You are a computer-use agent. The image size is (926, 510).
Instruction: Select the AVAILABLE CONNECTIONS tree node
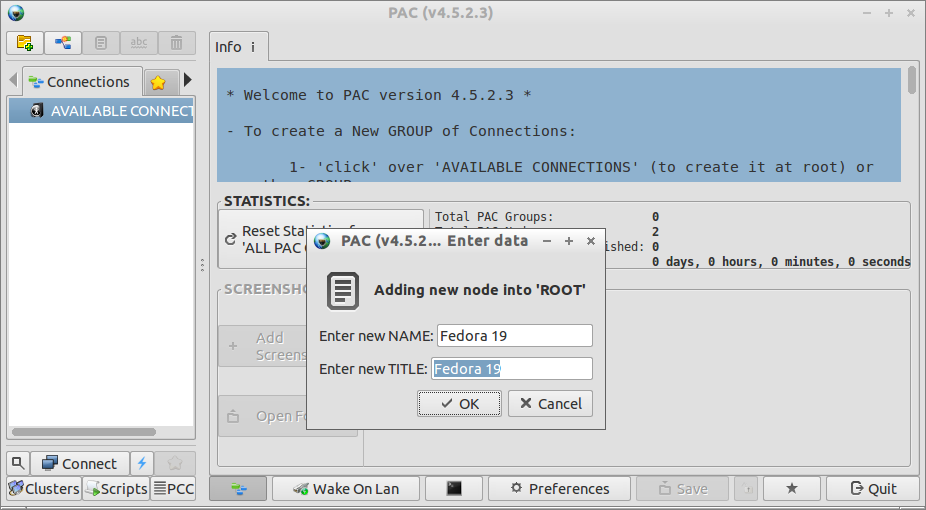[x=101, y=111]
